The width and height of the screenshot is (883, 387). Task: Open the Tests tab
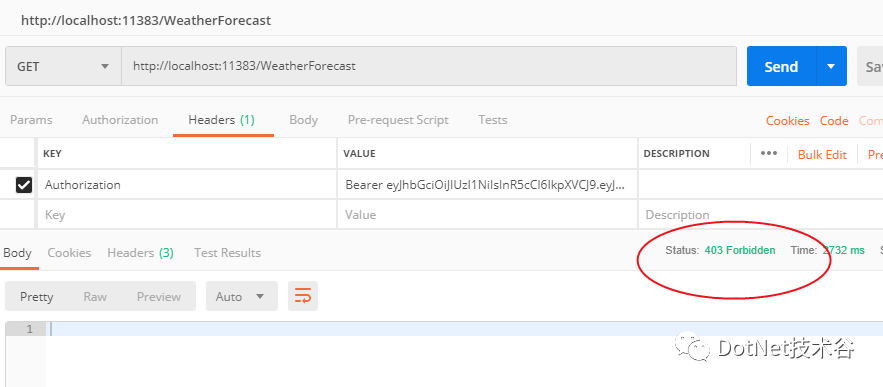click(x=493, y=120)
